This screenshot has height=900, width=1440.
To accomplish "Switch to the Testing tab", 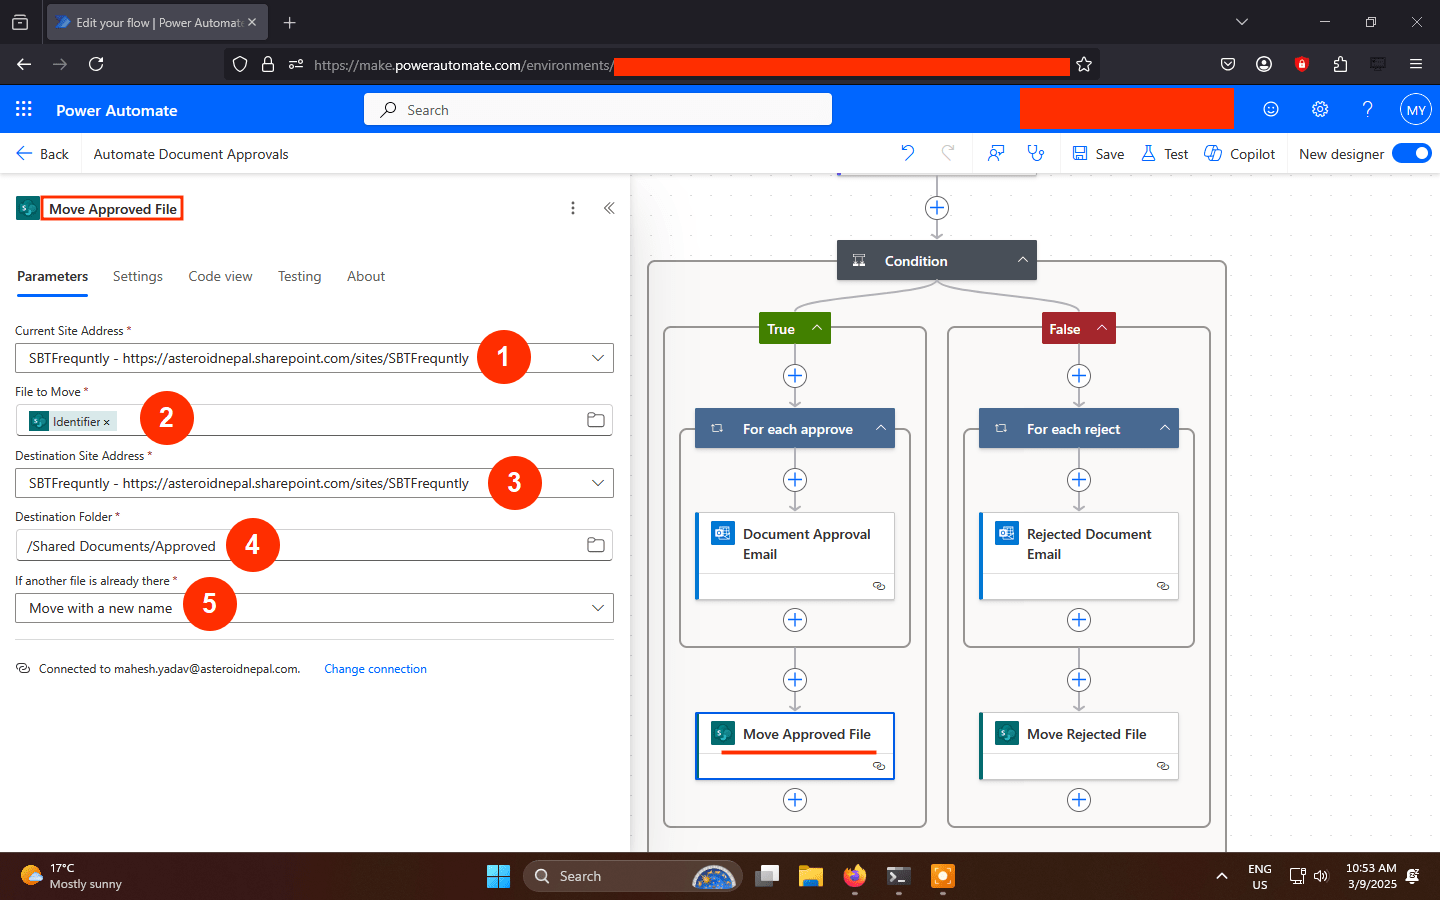I will [x=299, y=276].
